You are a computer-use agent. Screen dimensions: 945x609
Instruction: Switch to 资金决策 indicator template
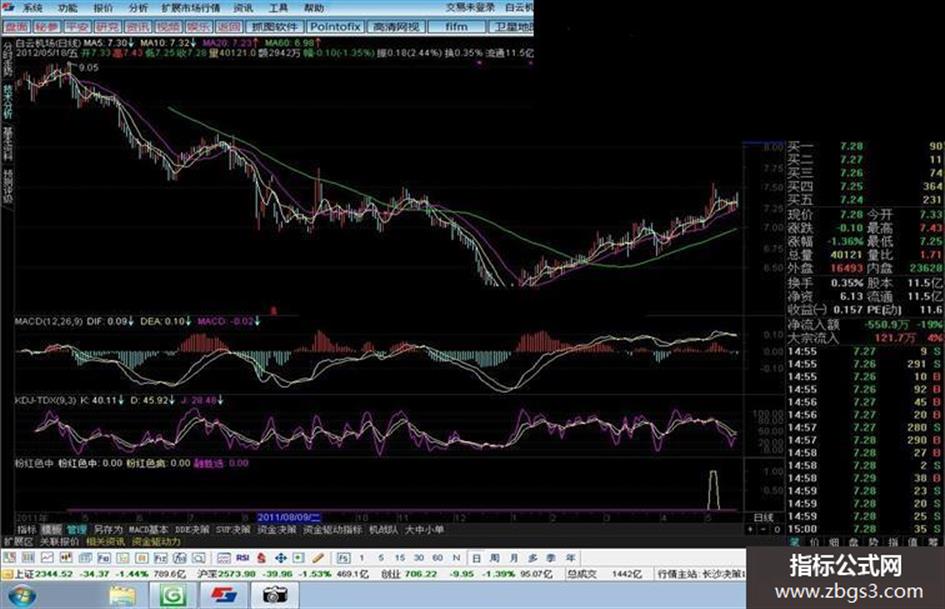click(x=277, y=529)
